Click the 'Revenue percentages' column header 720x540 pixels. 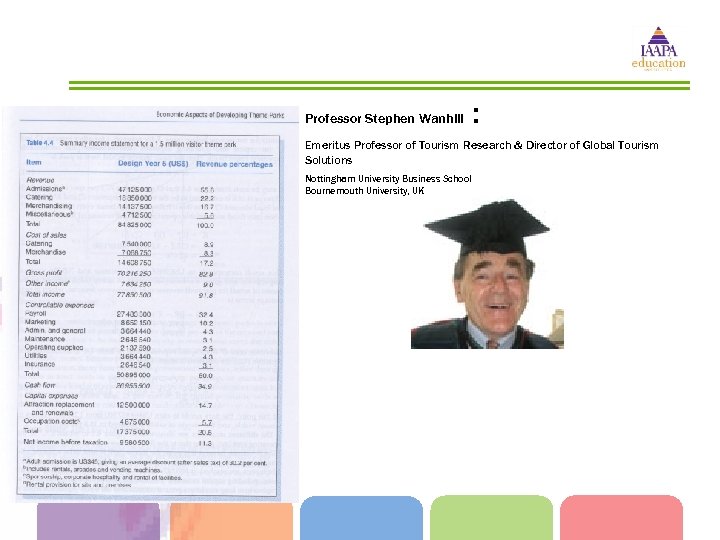(234, 164)
